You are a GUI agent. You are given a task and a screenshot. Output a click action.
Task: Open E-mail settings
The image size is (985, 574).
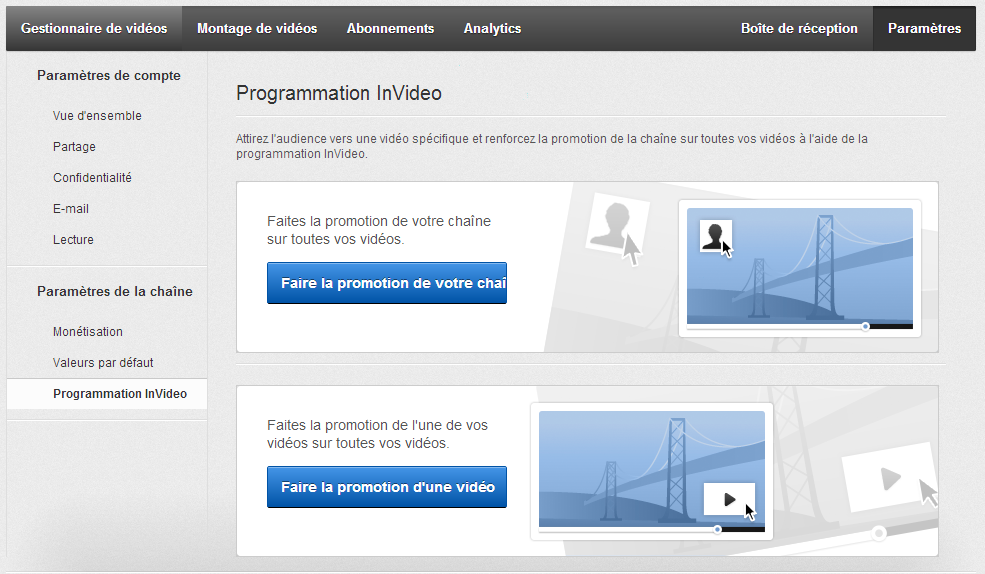click(x=70, y=208)
